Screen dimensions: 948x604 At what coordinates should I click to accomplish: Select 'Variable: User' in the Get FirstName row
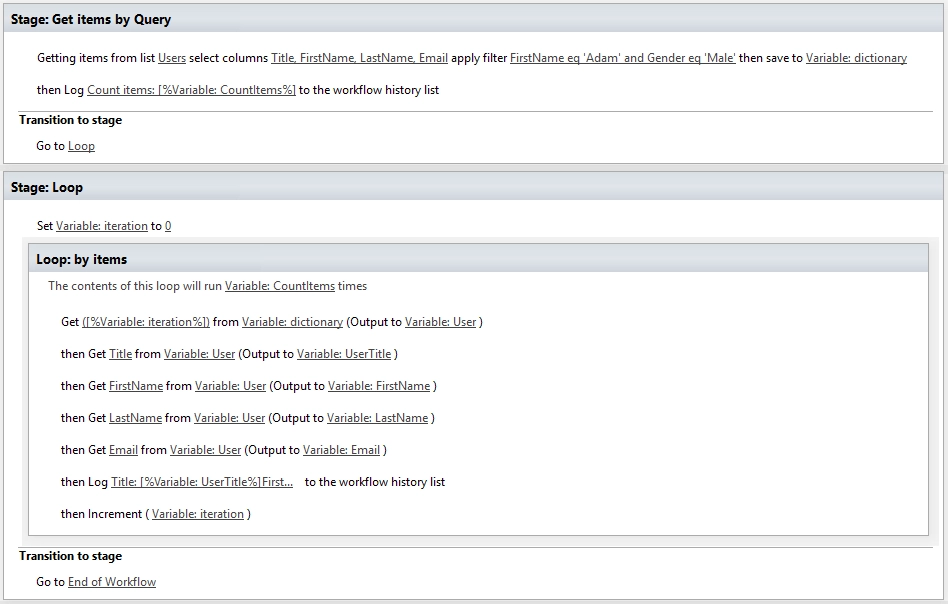[x=230, y=386]
